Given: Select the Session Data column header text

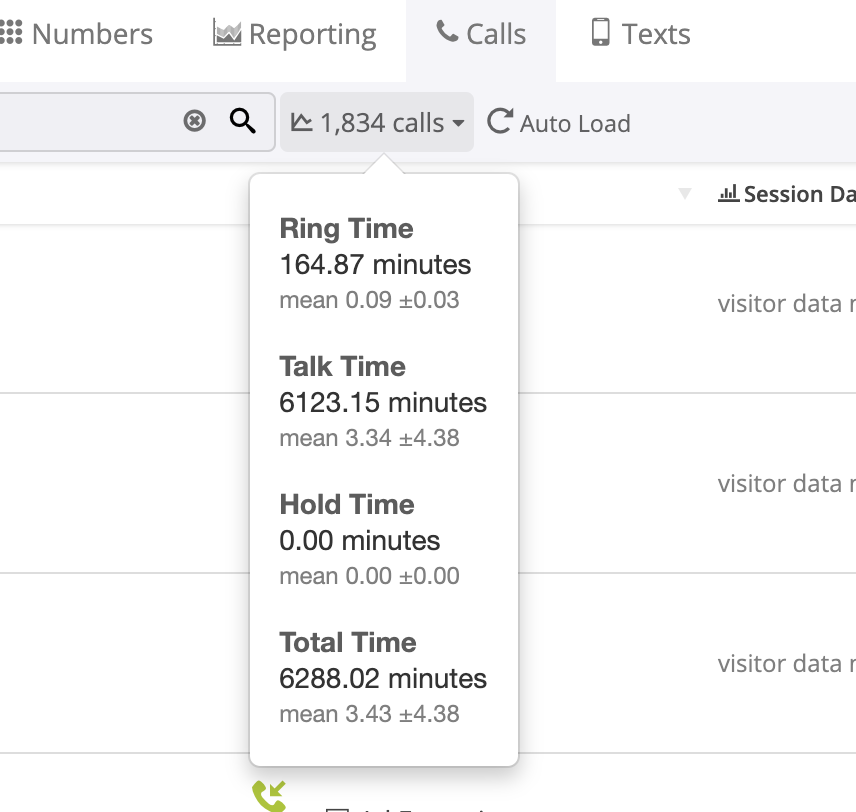Looking at the screenshot, I should 798,194.
